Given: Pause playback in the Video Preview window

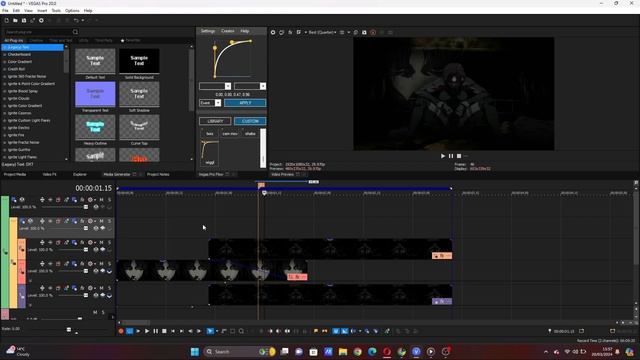Looking at the screenshot, I should pyautogui.click(x=451, y=156).
